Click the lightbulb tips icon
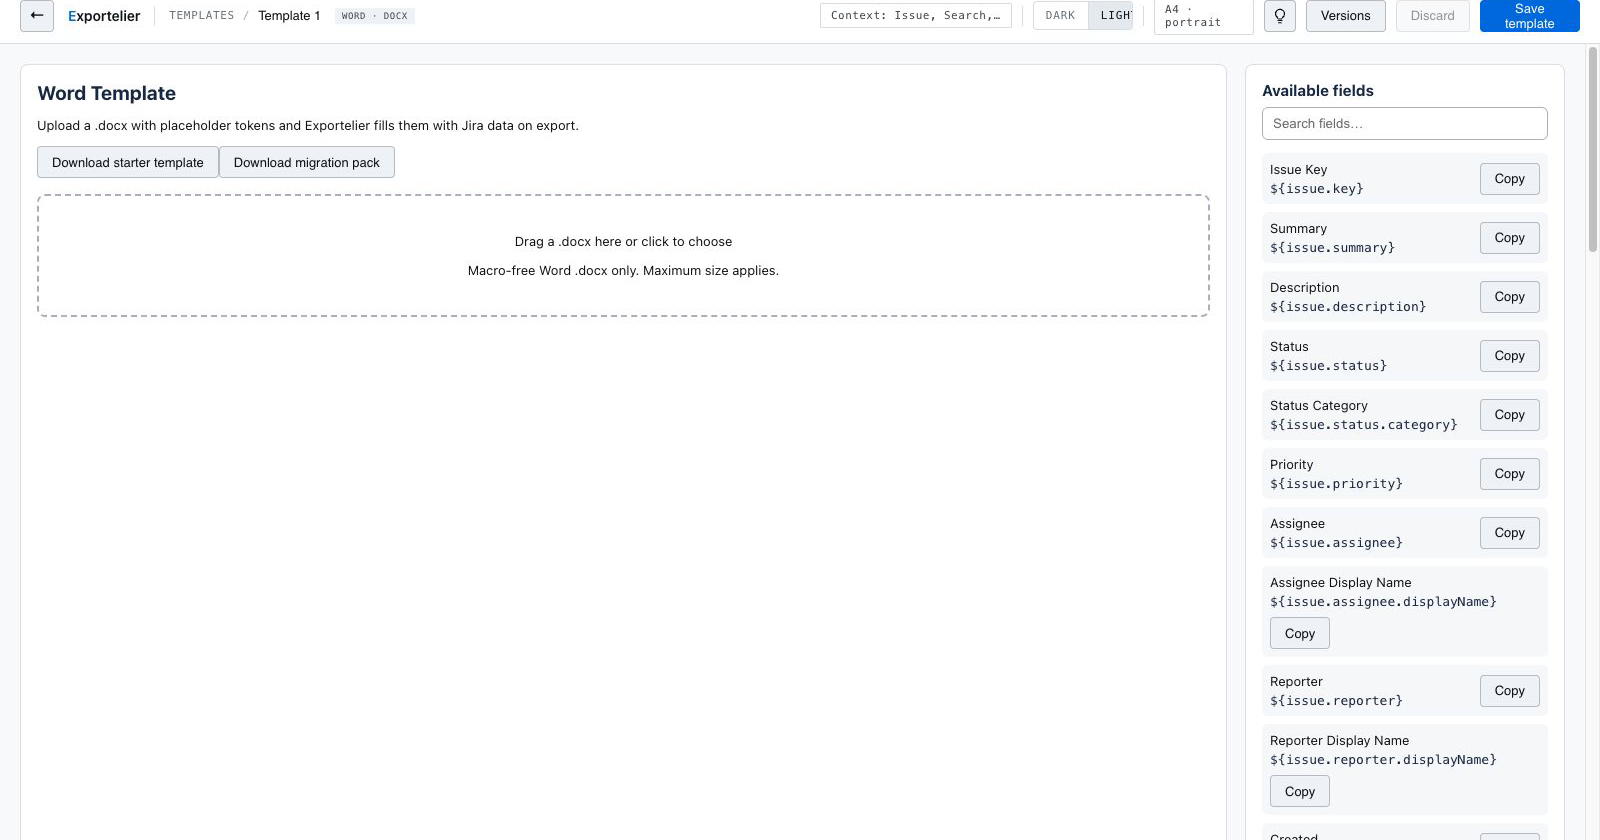The height and width of the screenshot is (840, 1600). [1280, 16]
